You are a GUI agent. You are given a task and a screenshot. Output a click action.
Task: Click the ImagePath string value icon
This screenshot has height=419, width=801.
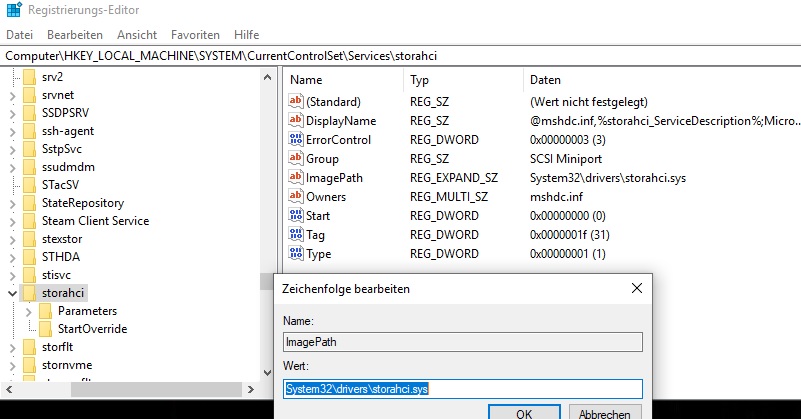(x=296, y=177)
